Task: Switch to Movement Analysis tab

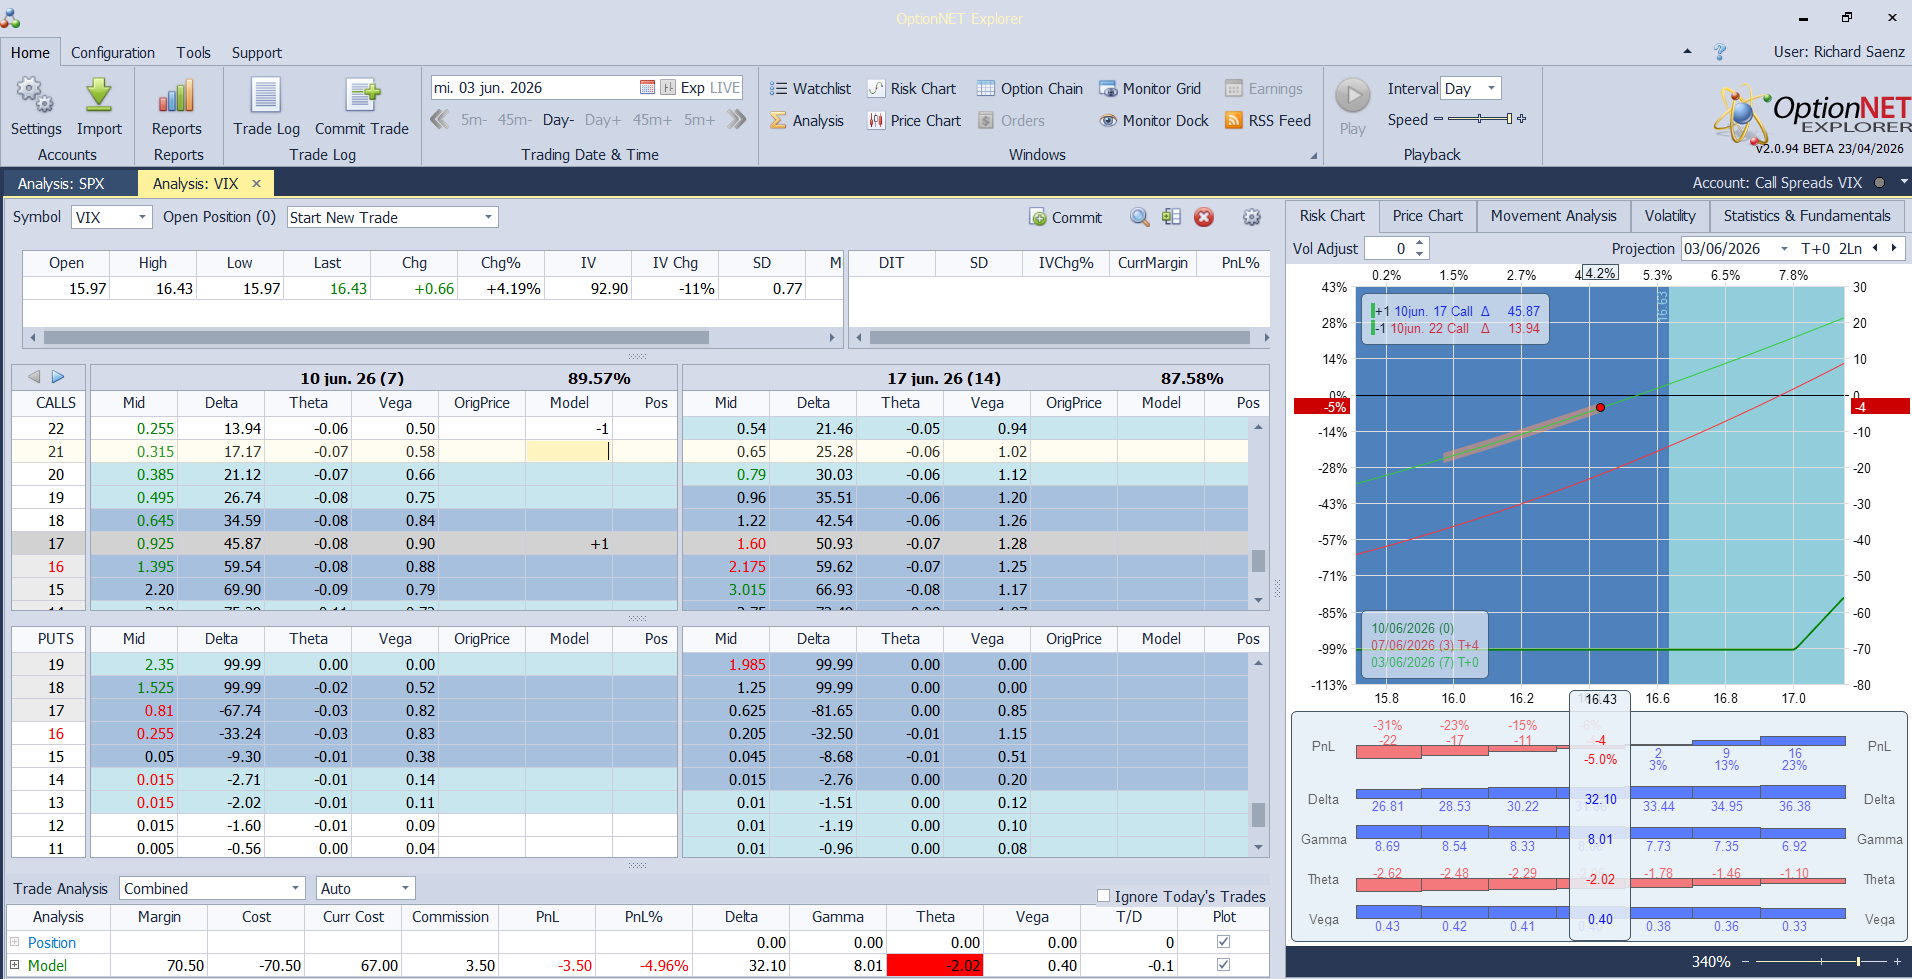Action: [x=1553, y=216]
